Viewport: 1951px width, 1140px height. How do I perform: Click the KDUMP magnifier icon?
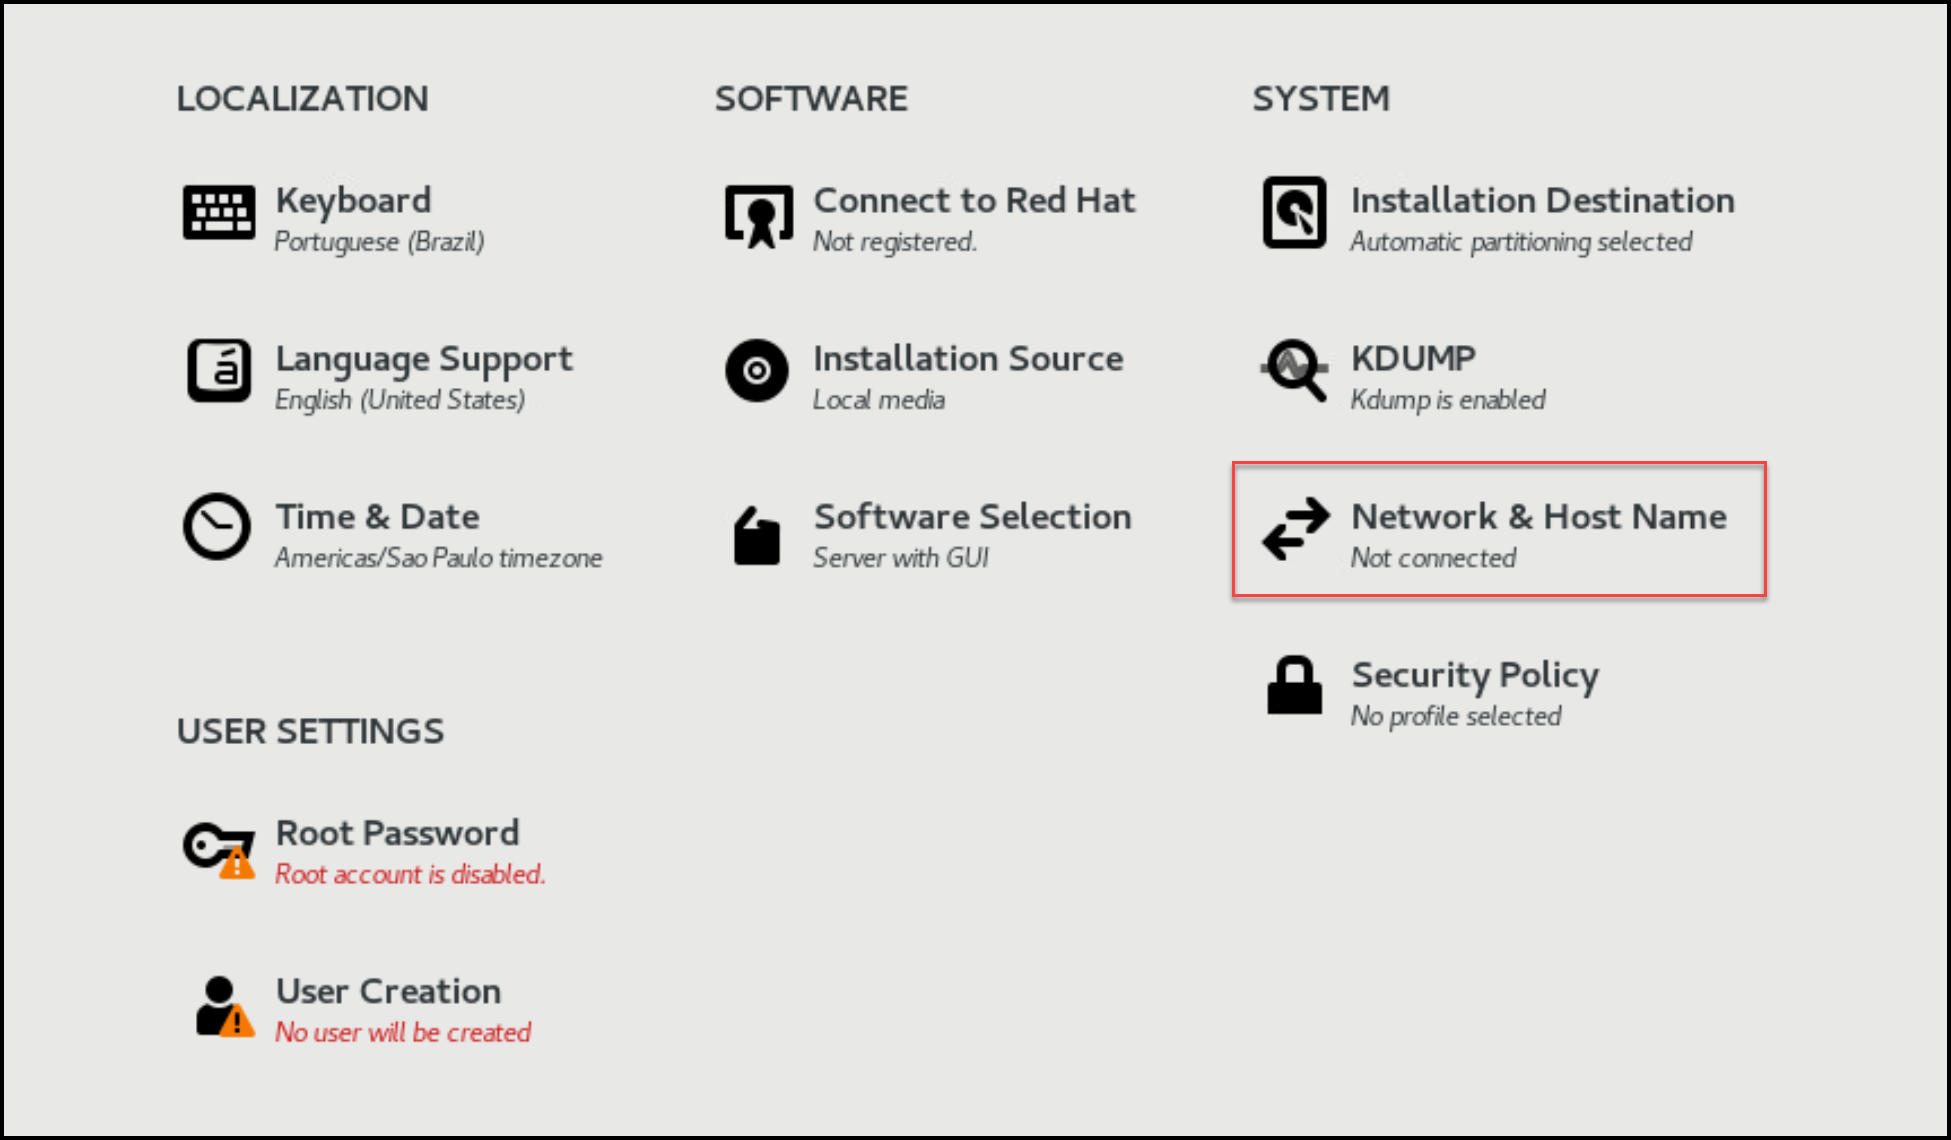[1294, 371]
